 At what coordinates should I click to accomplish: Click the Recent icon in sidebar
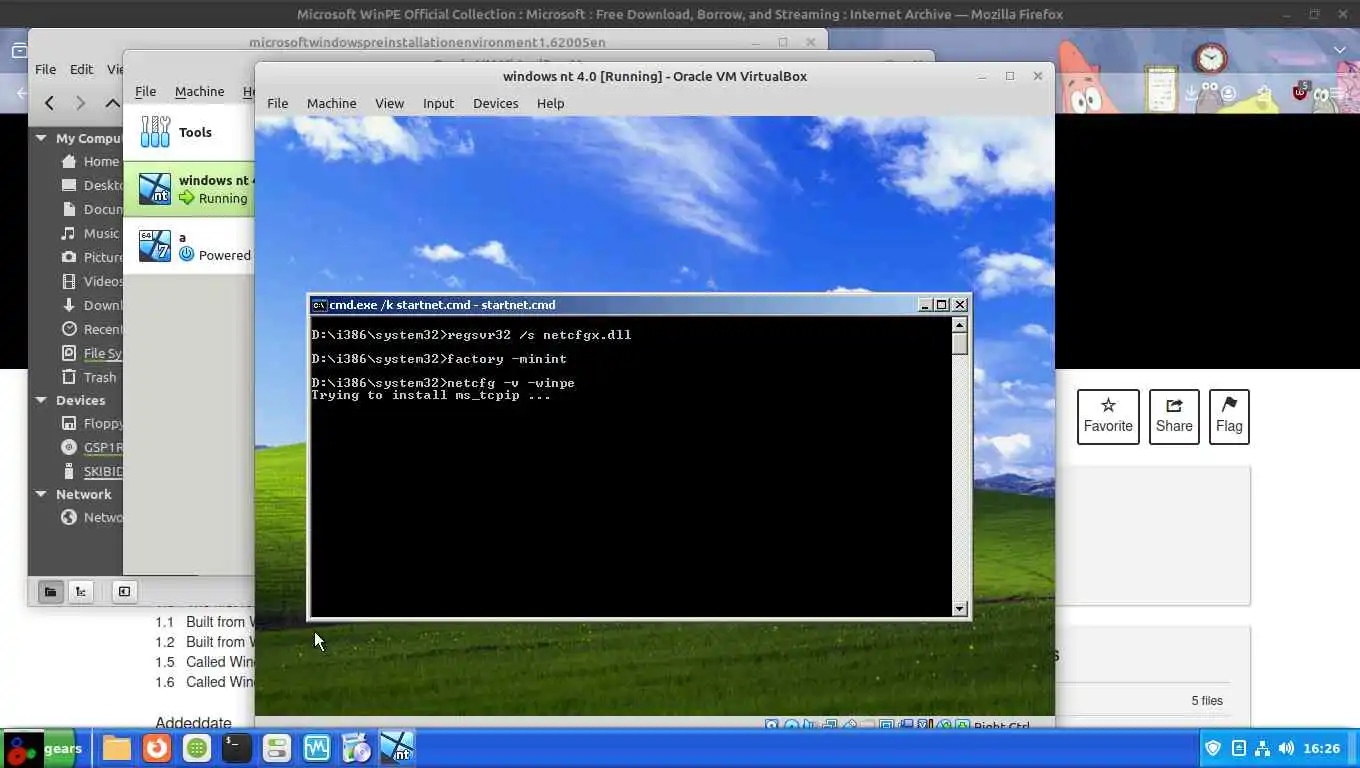pos(69,329)
